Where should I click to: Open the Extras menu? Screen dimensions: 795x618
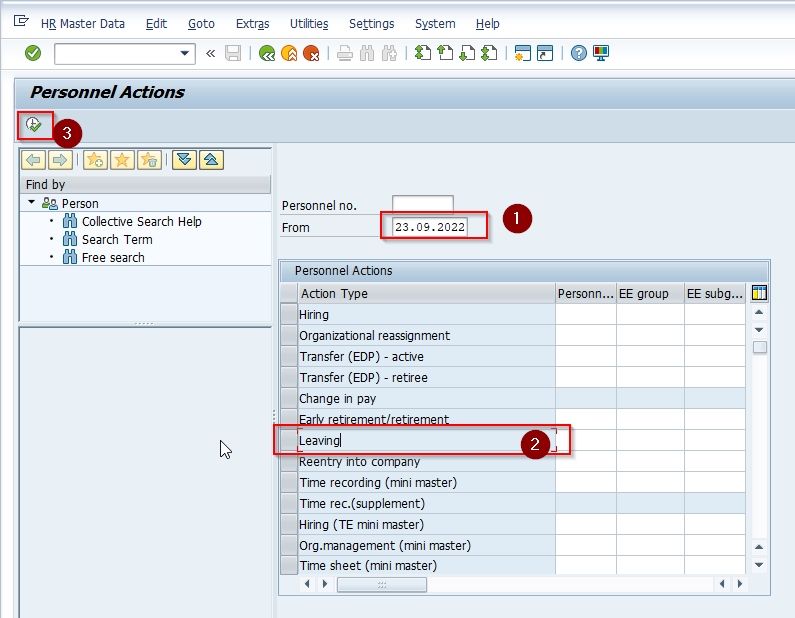pos(252,24)
